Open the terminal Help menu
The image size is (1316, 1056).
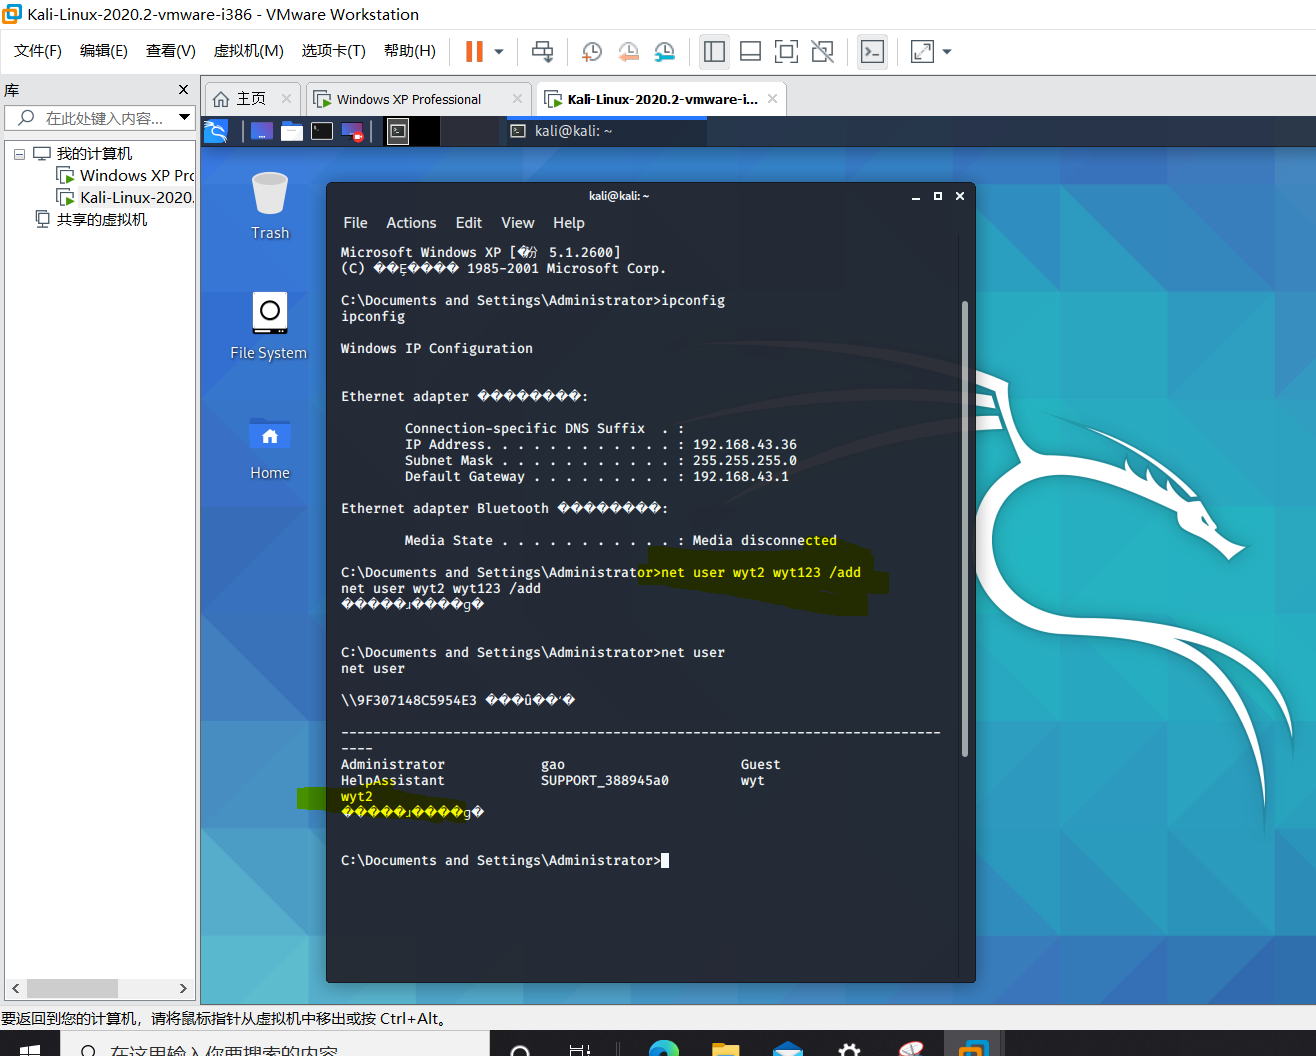(569, 223)
